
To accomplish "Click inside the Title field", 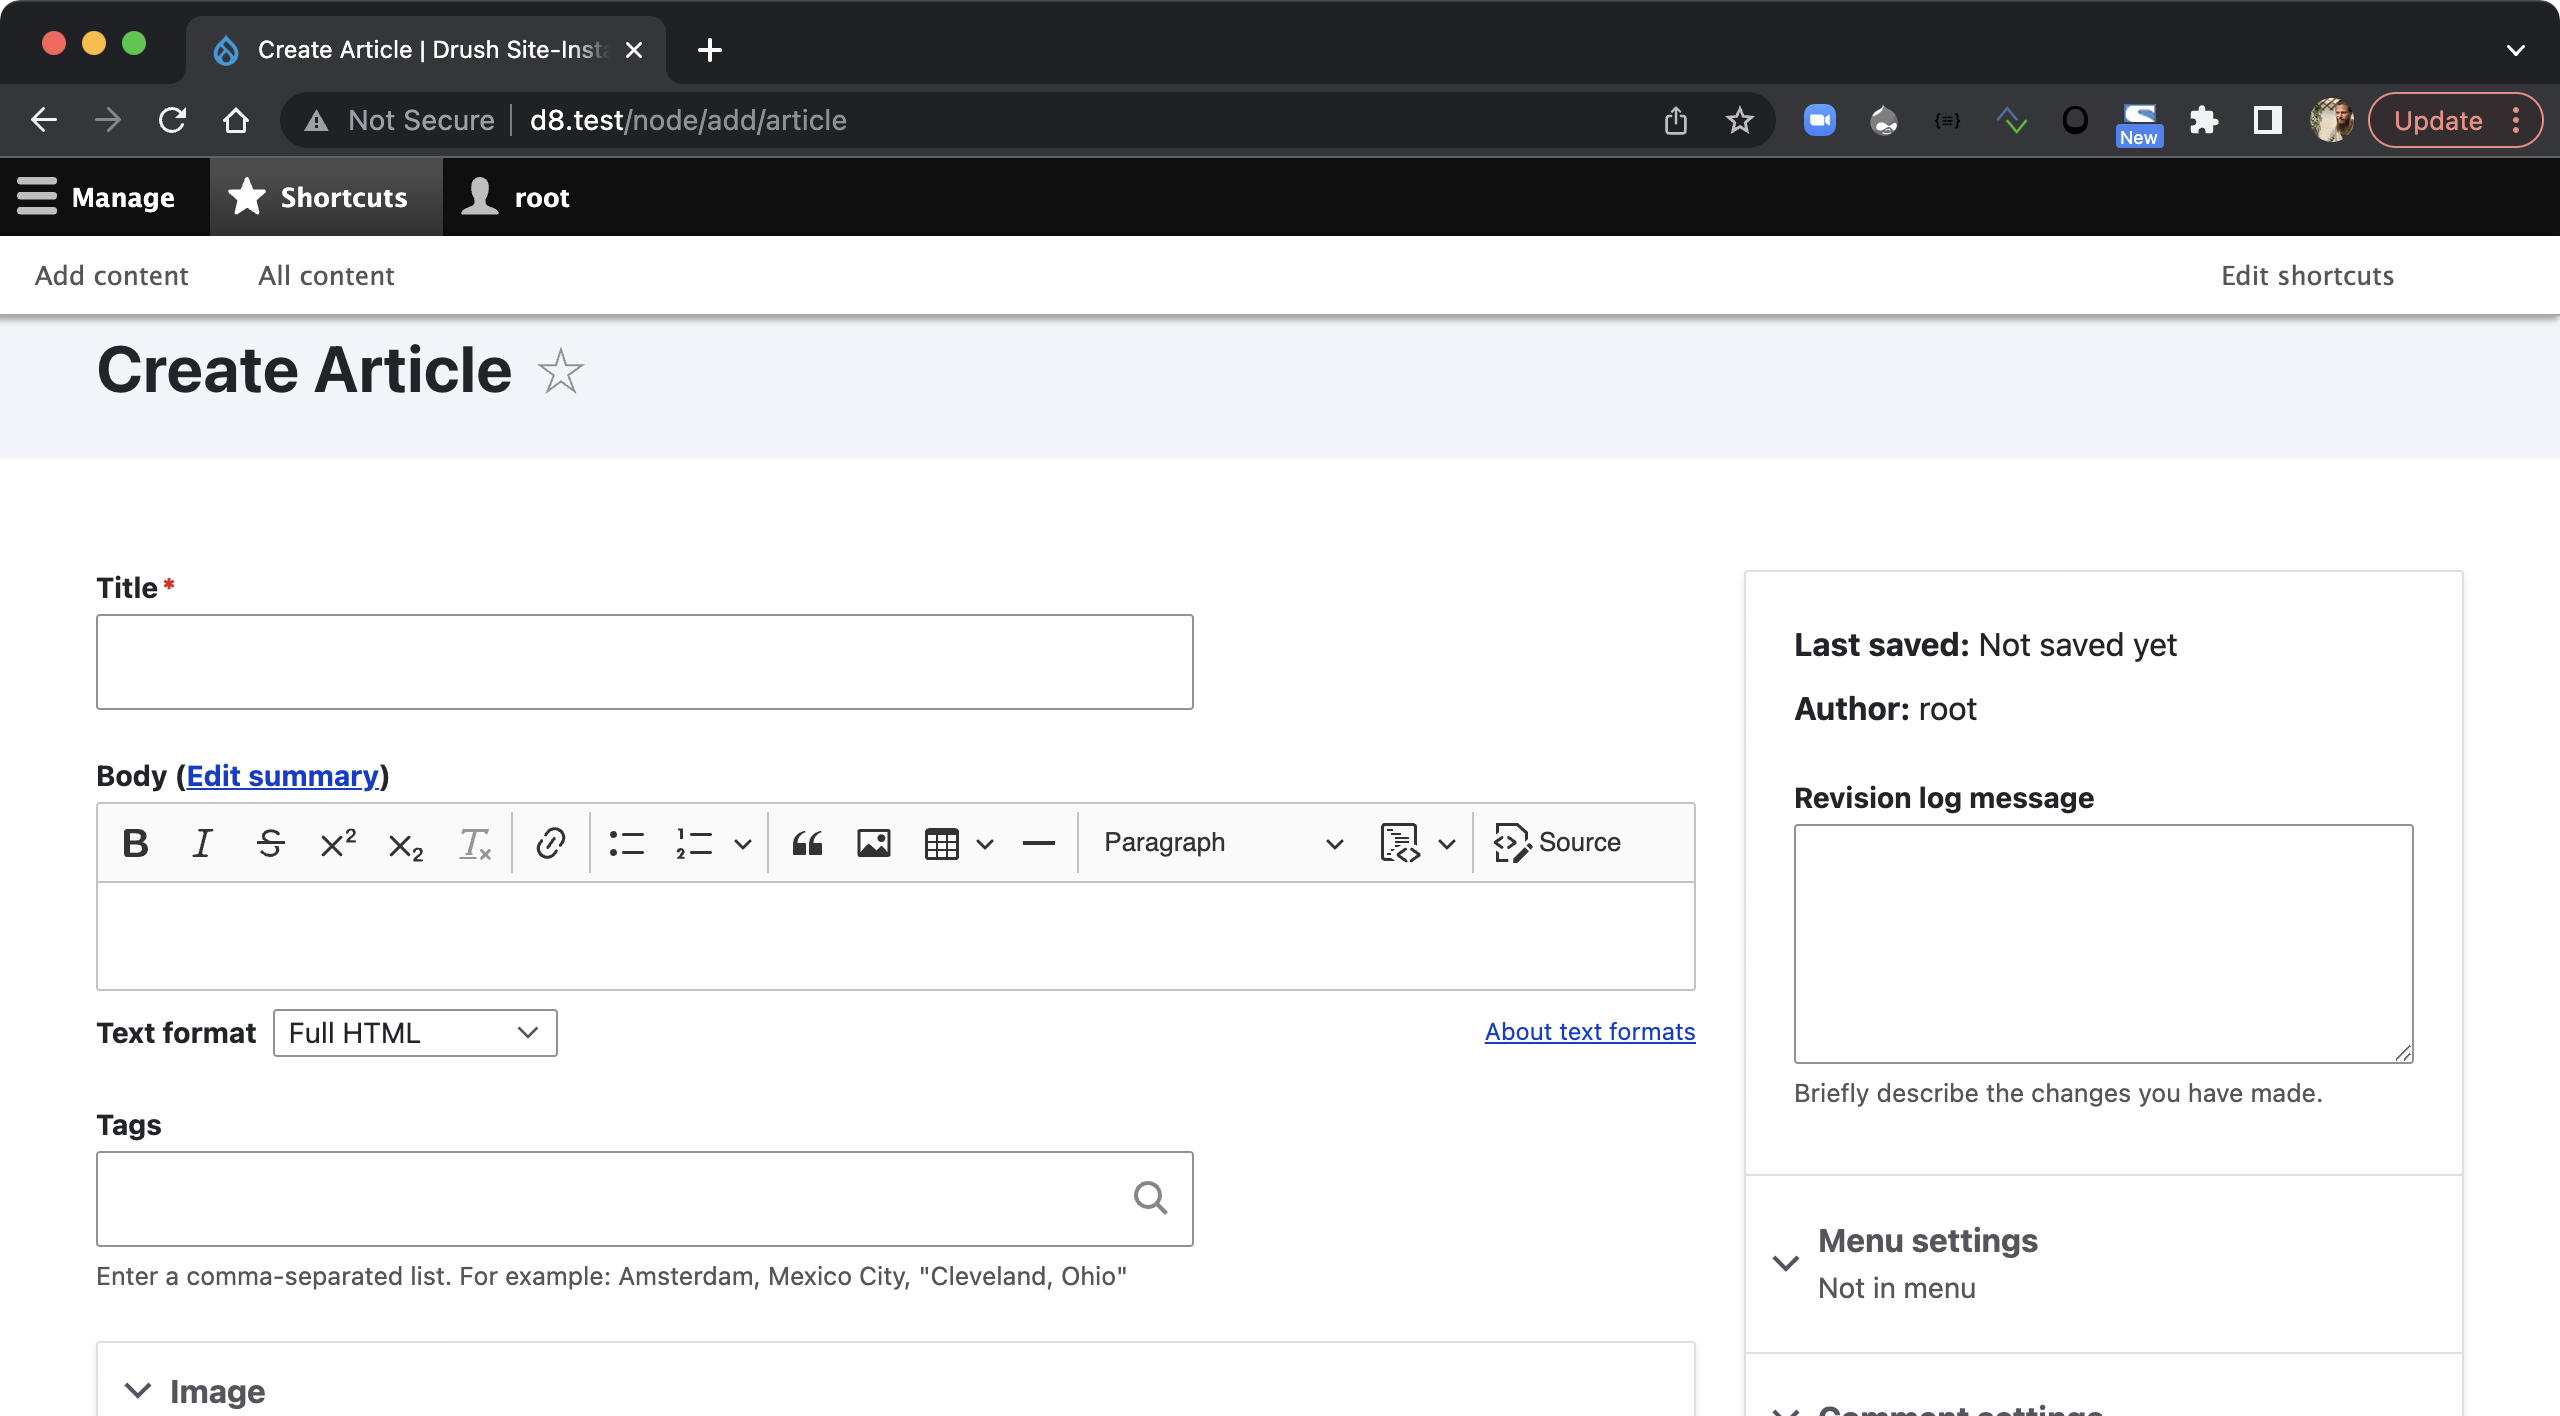I will pos(643,661).
